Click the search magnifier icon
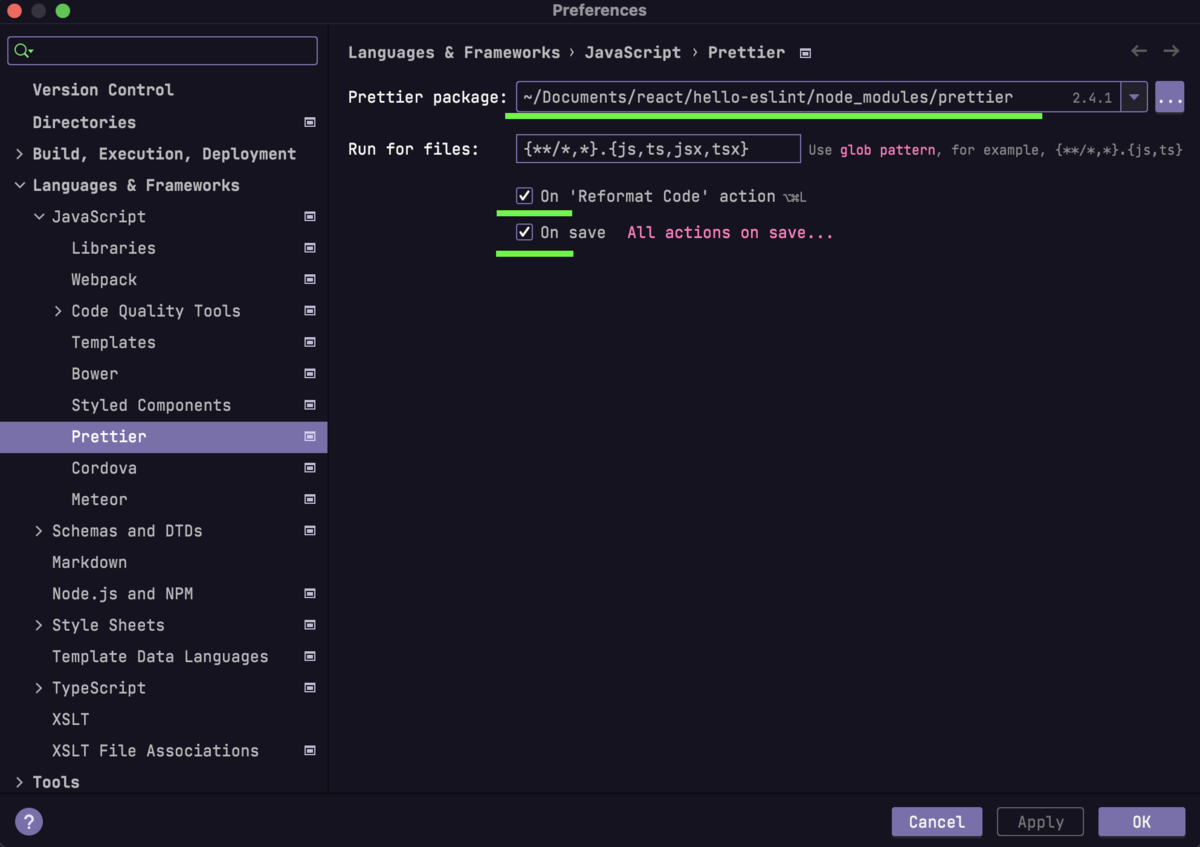This screenshot has height=847, width=1200. pyautogui.click(x=23, y=51)
